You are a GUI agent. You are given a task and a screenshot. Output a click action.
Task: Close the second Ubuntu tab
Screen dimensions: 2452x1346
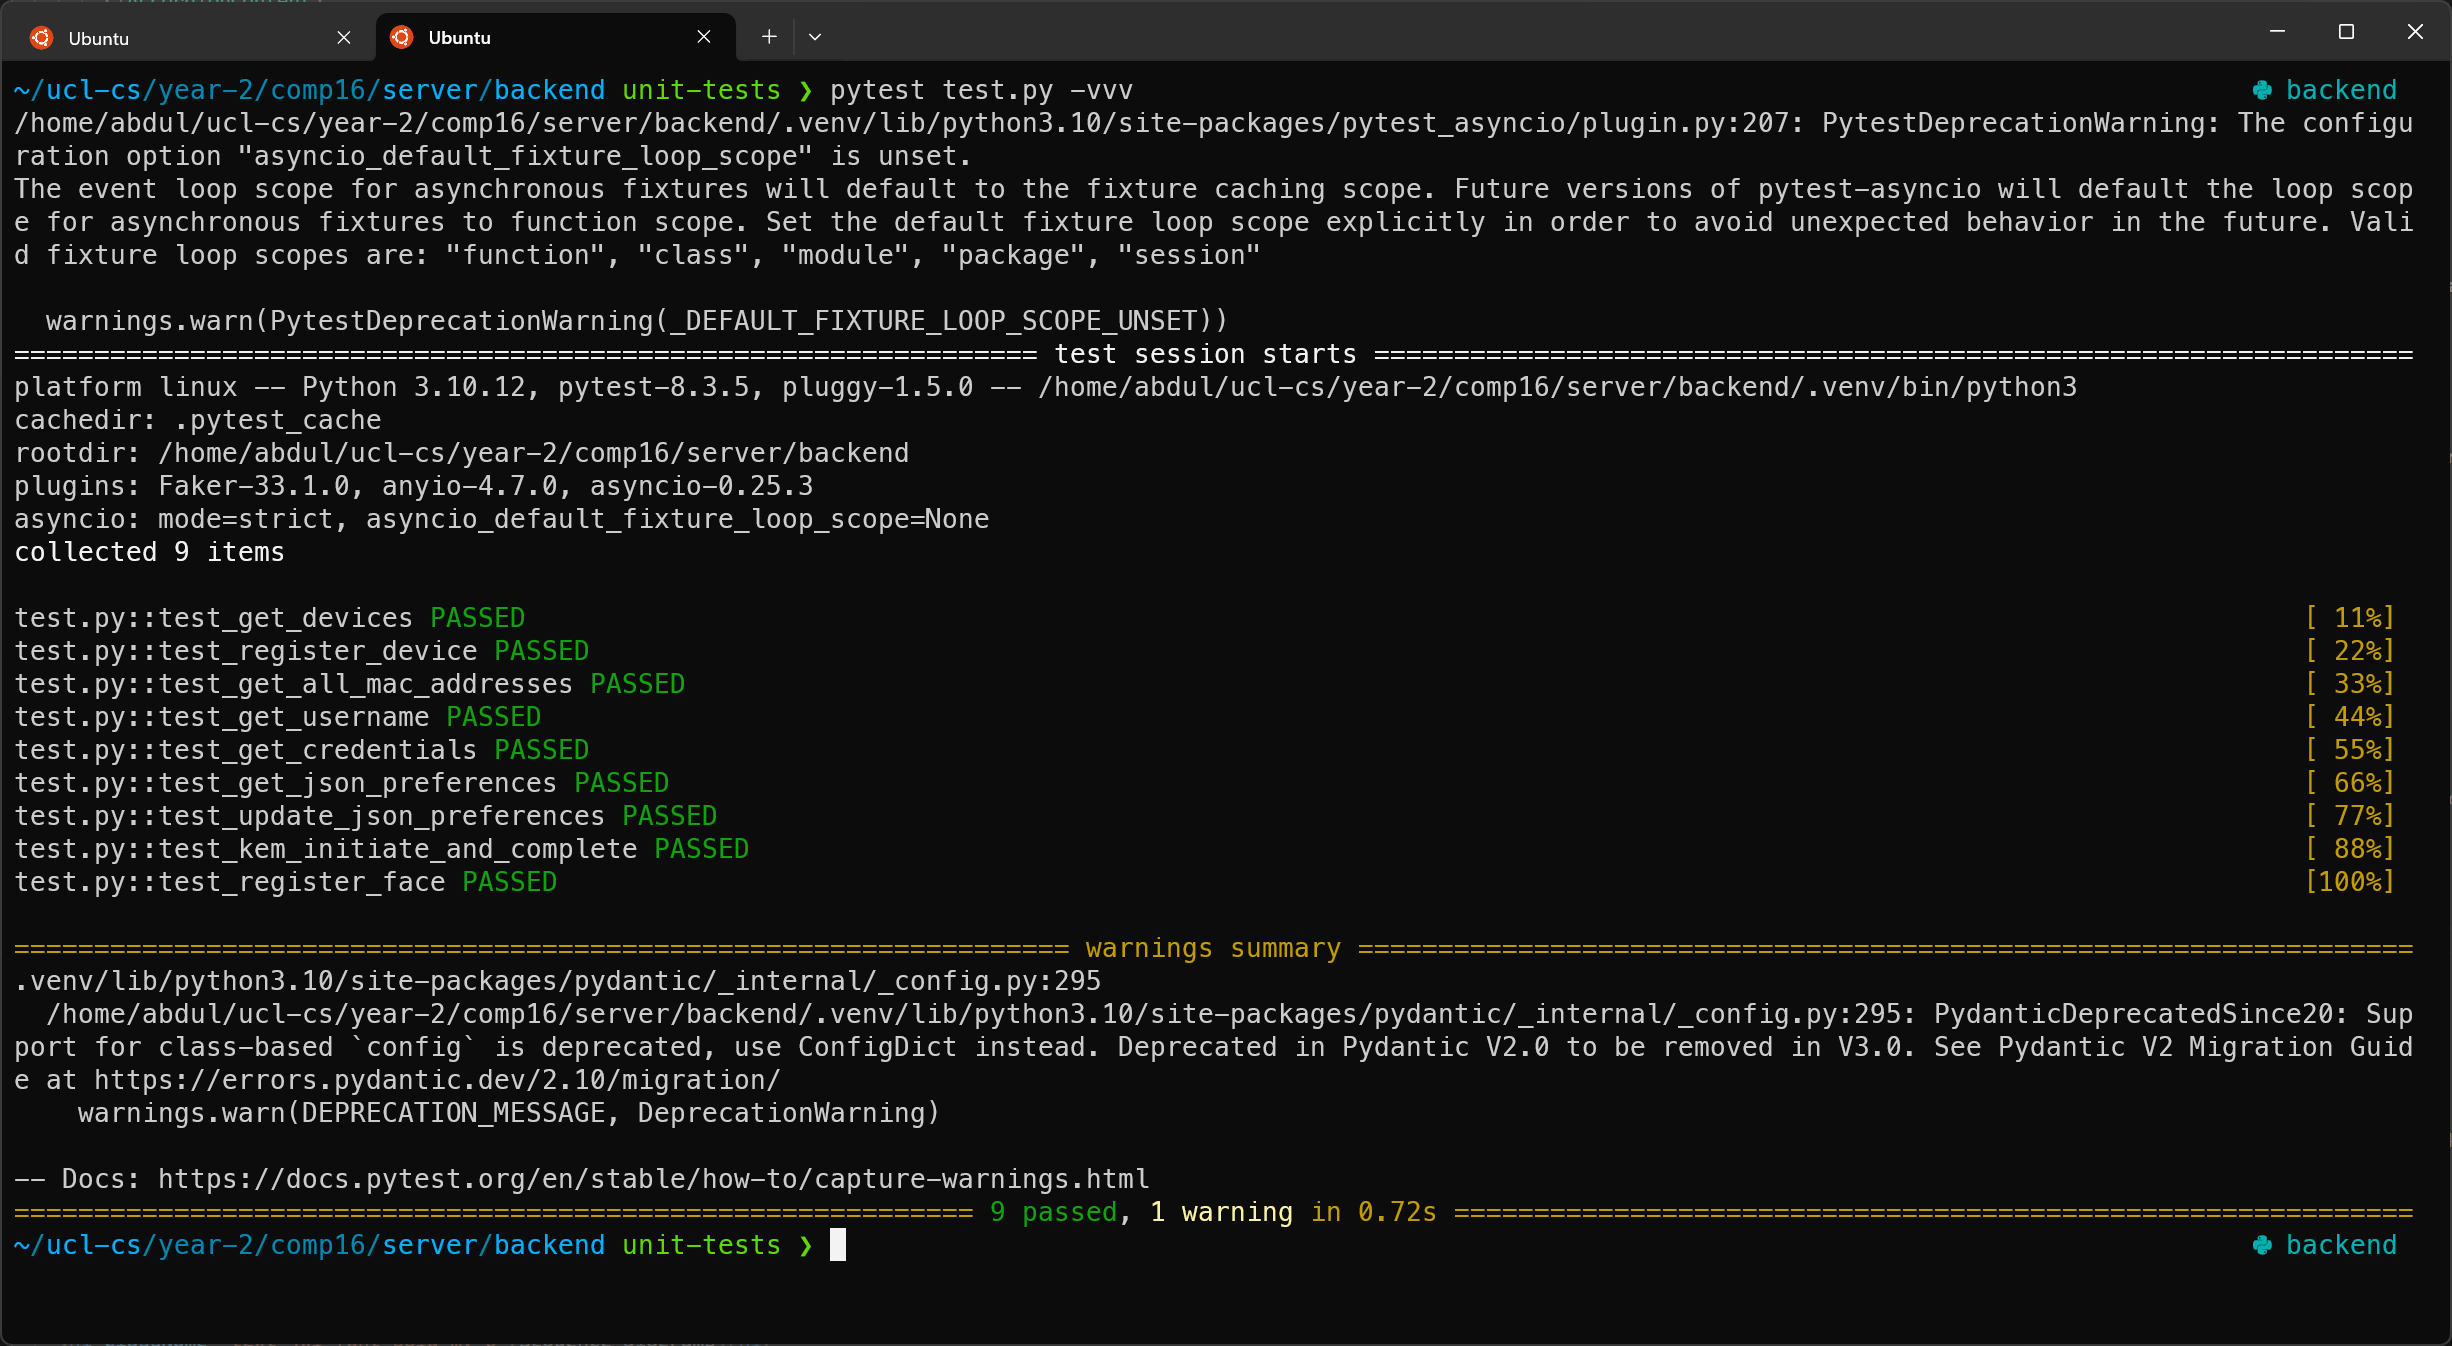(x=704, y=37)
